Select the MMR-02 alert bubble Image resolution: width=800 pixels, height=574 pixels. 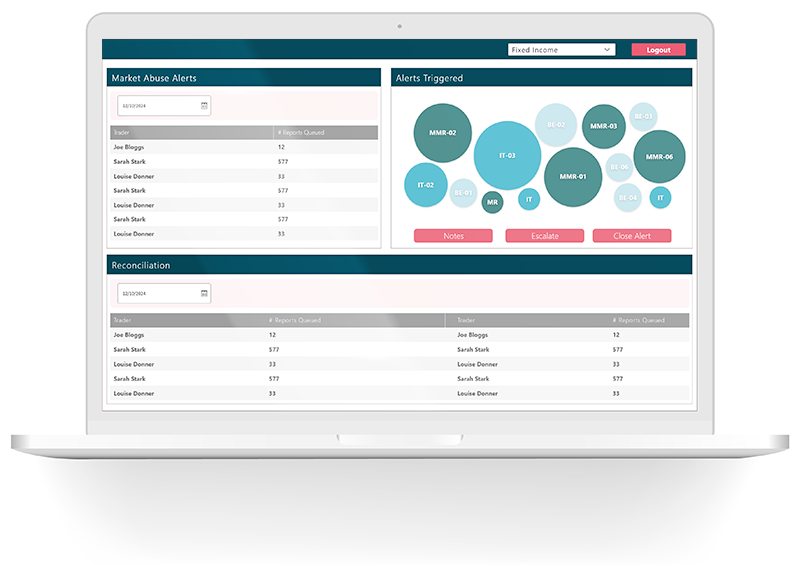(442, 133)
